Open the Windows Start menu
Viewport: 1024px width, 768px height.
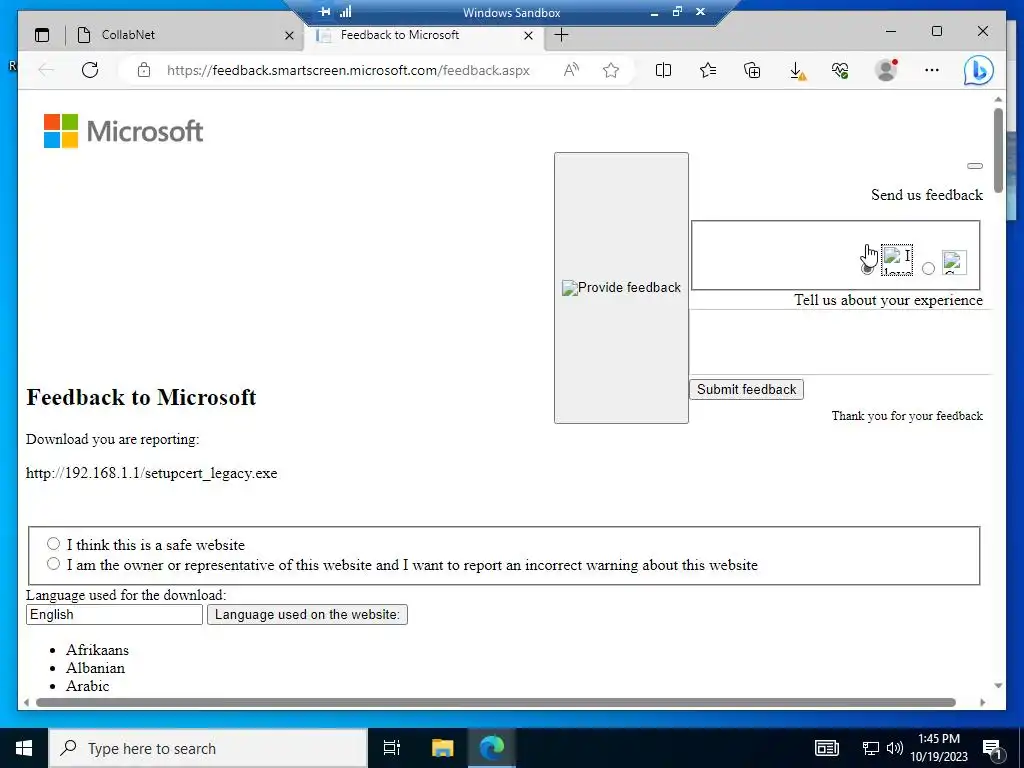pyautogui.click(x=24, y=748)
